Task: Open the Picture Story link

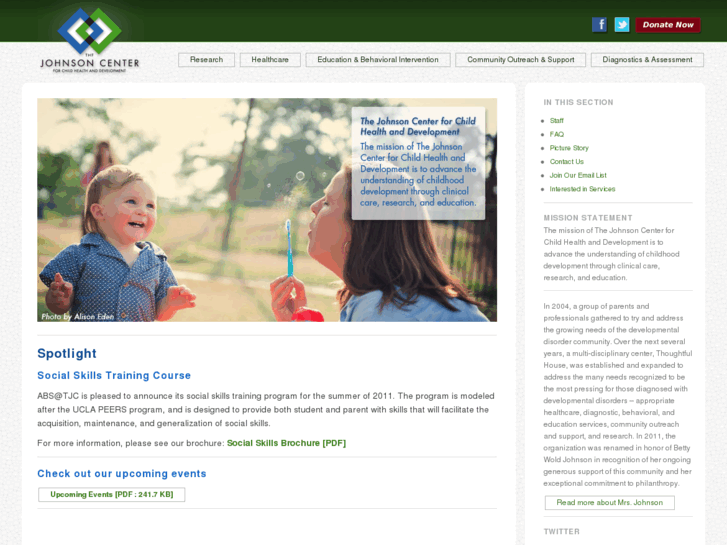Action: tap(569, 148)
